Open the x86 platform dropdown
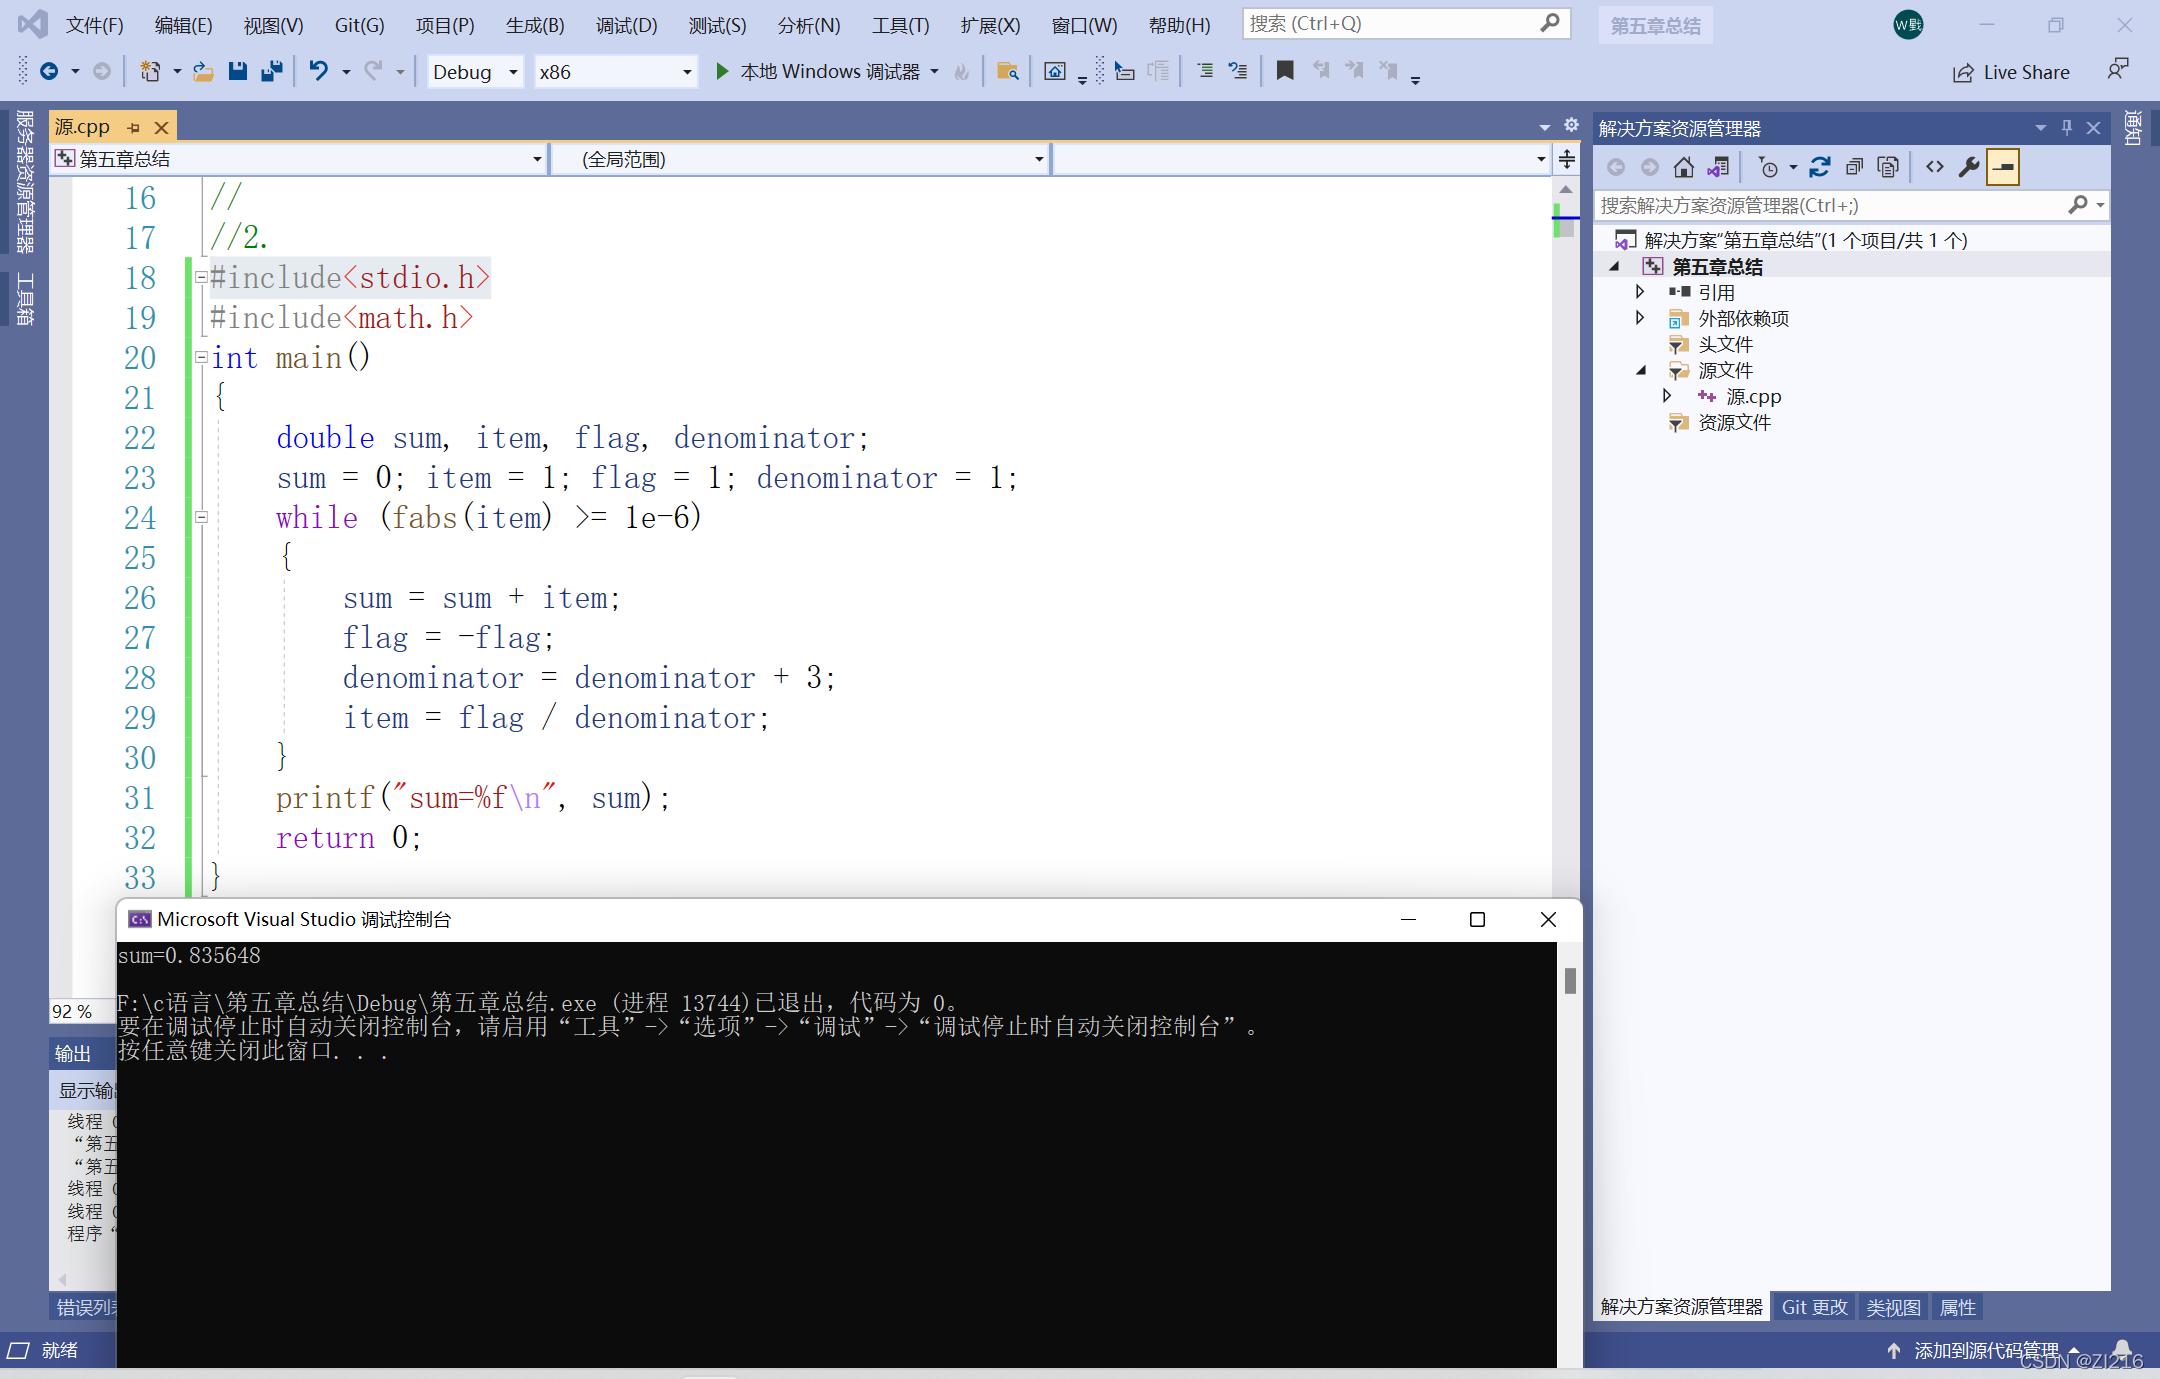This screenshot has height=1379, width=2160. point(615,72)
